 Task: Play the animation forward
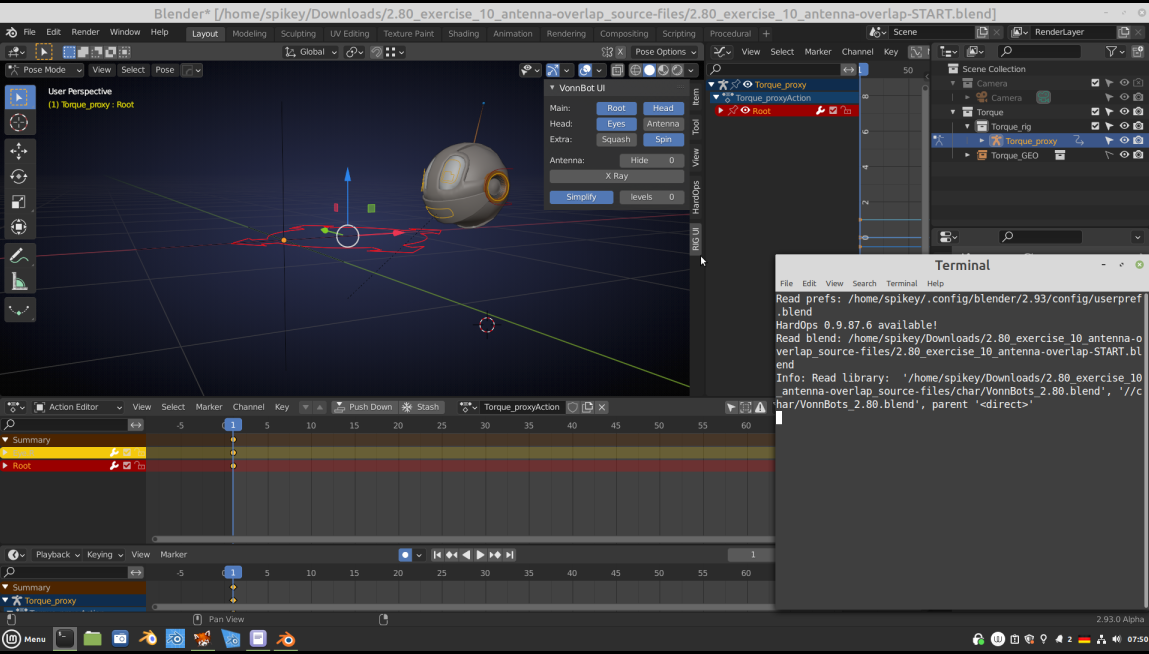[x=480, y=555]
